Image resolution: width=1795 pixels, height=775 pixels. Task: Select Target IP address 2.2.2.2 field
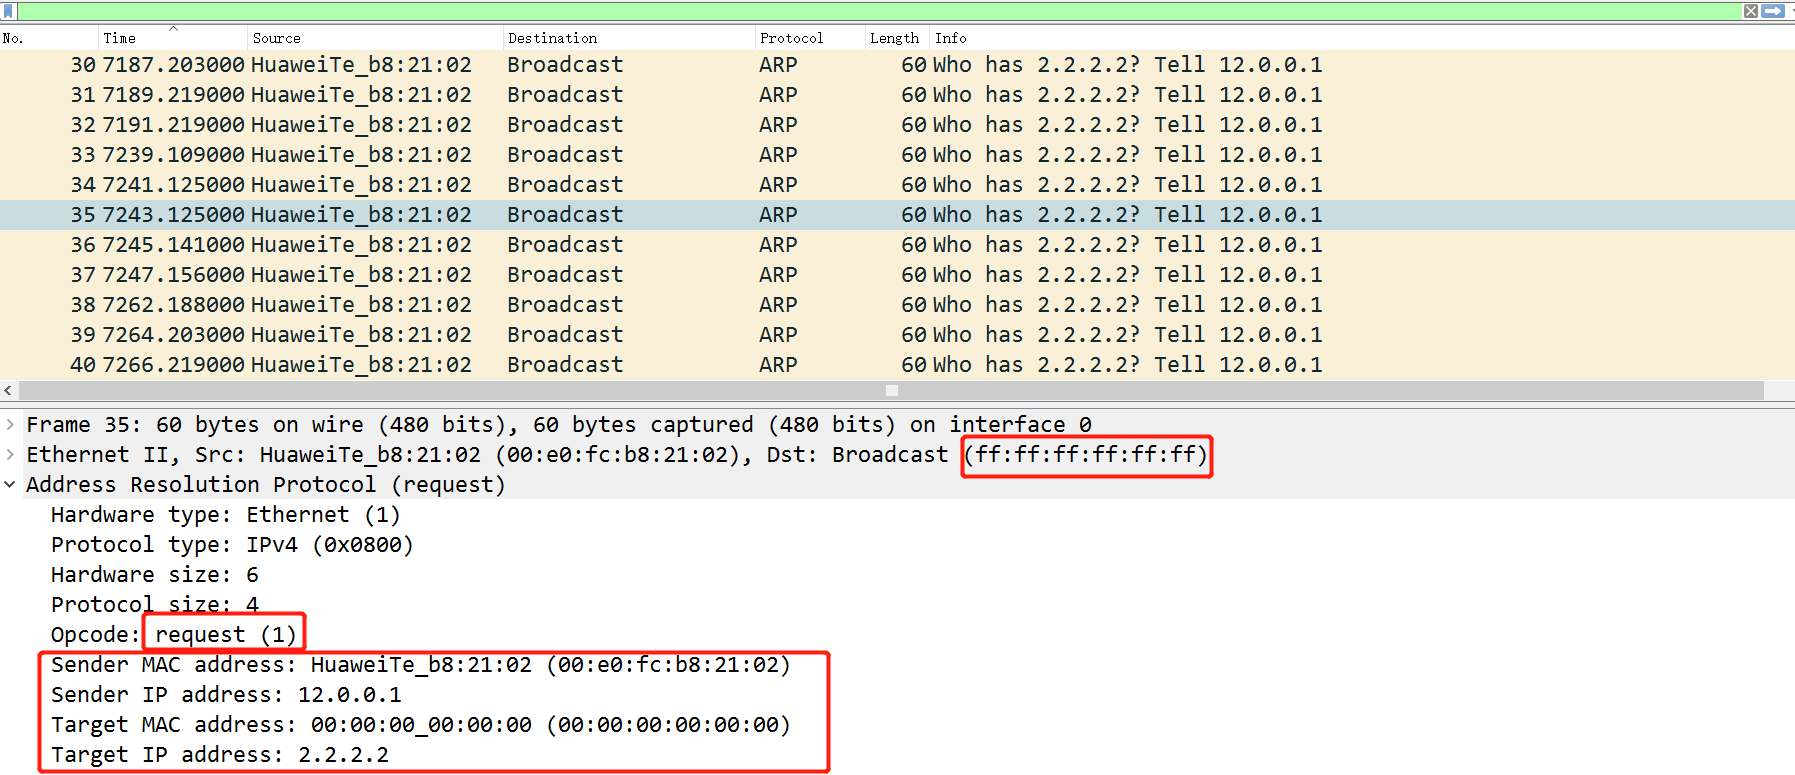(x=220, y=755)
